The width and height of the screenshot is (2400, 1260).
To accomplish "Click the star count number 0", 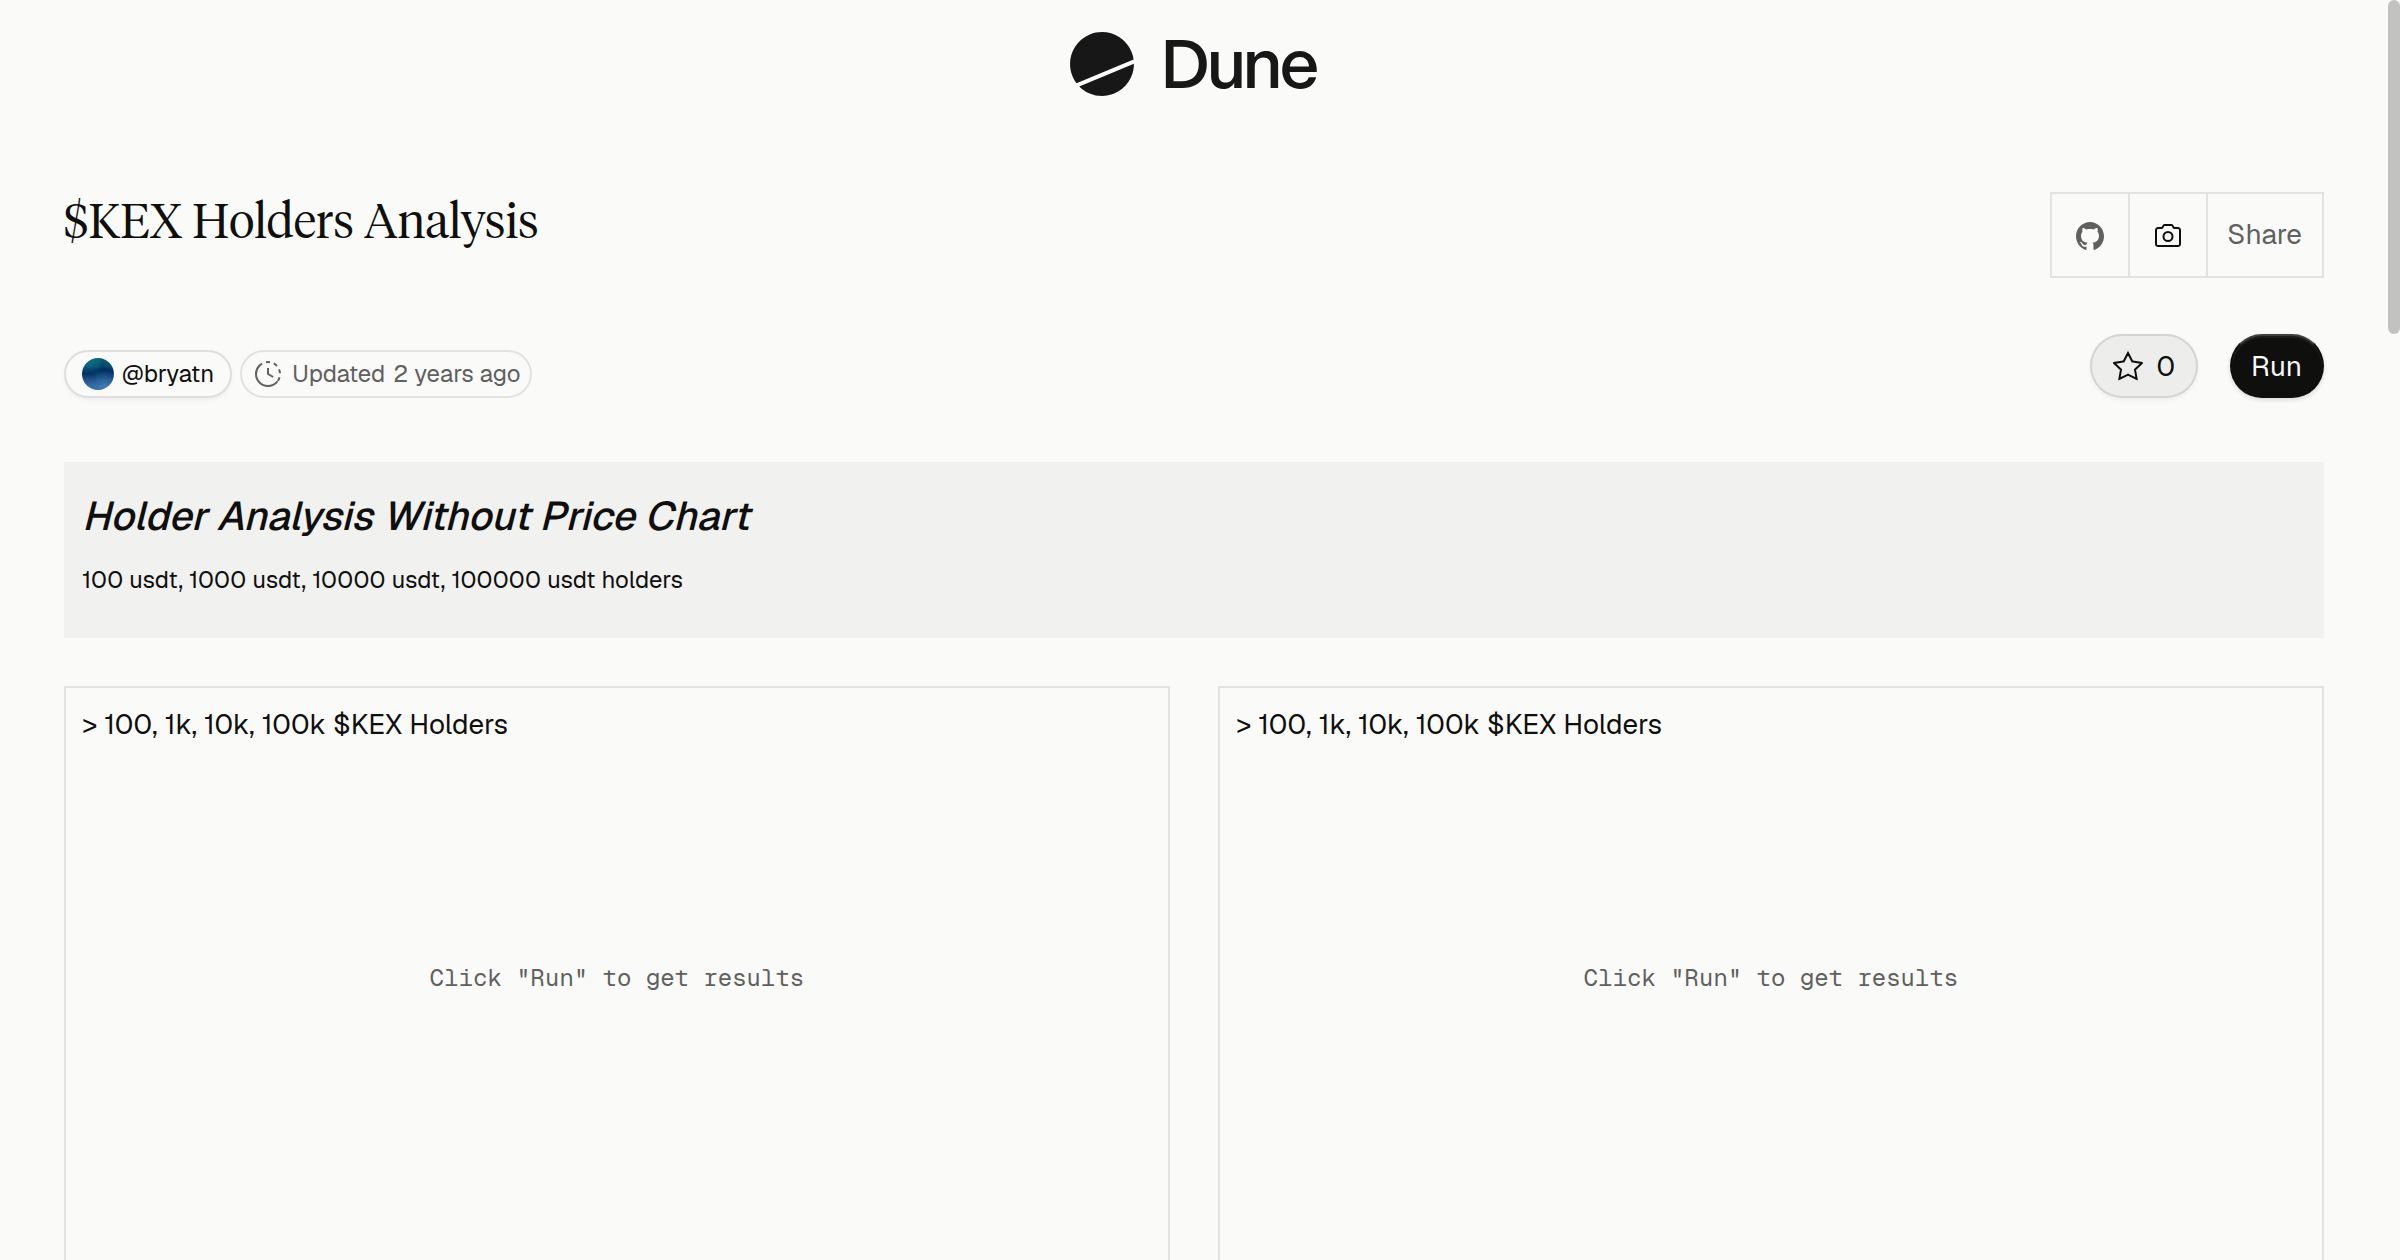I will pyautogui.click(x=2165, y=367).
